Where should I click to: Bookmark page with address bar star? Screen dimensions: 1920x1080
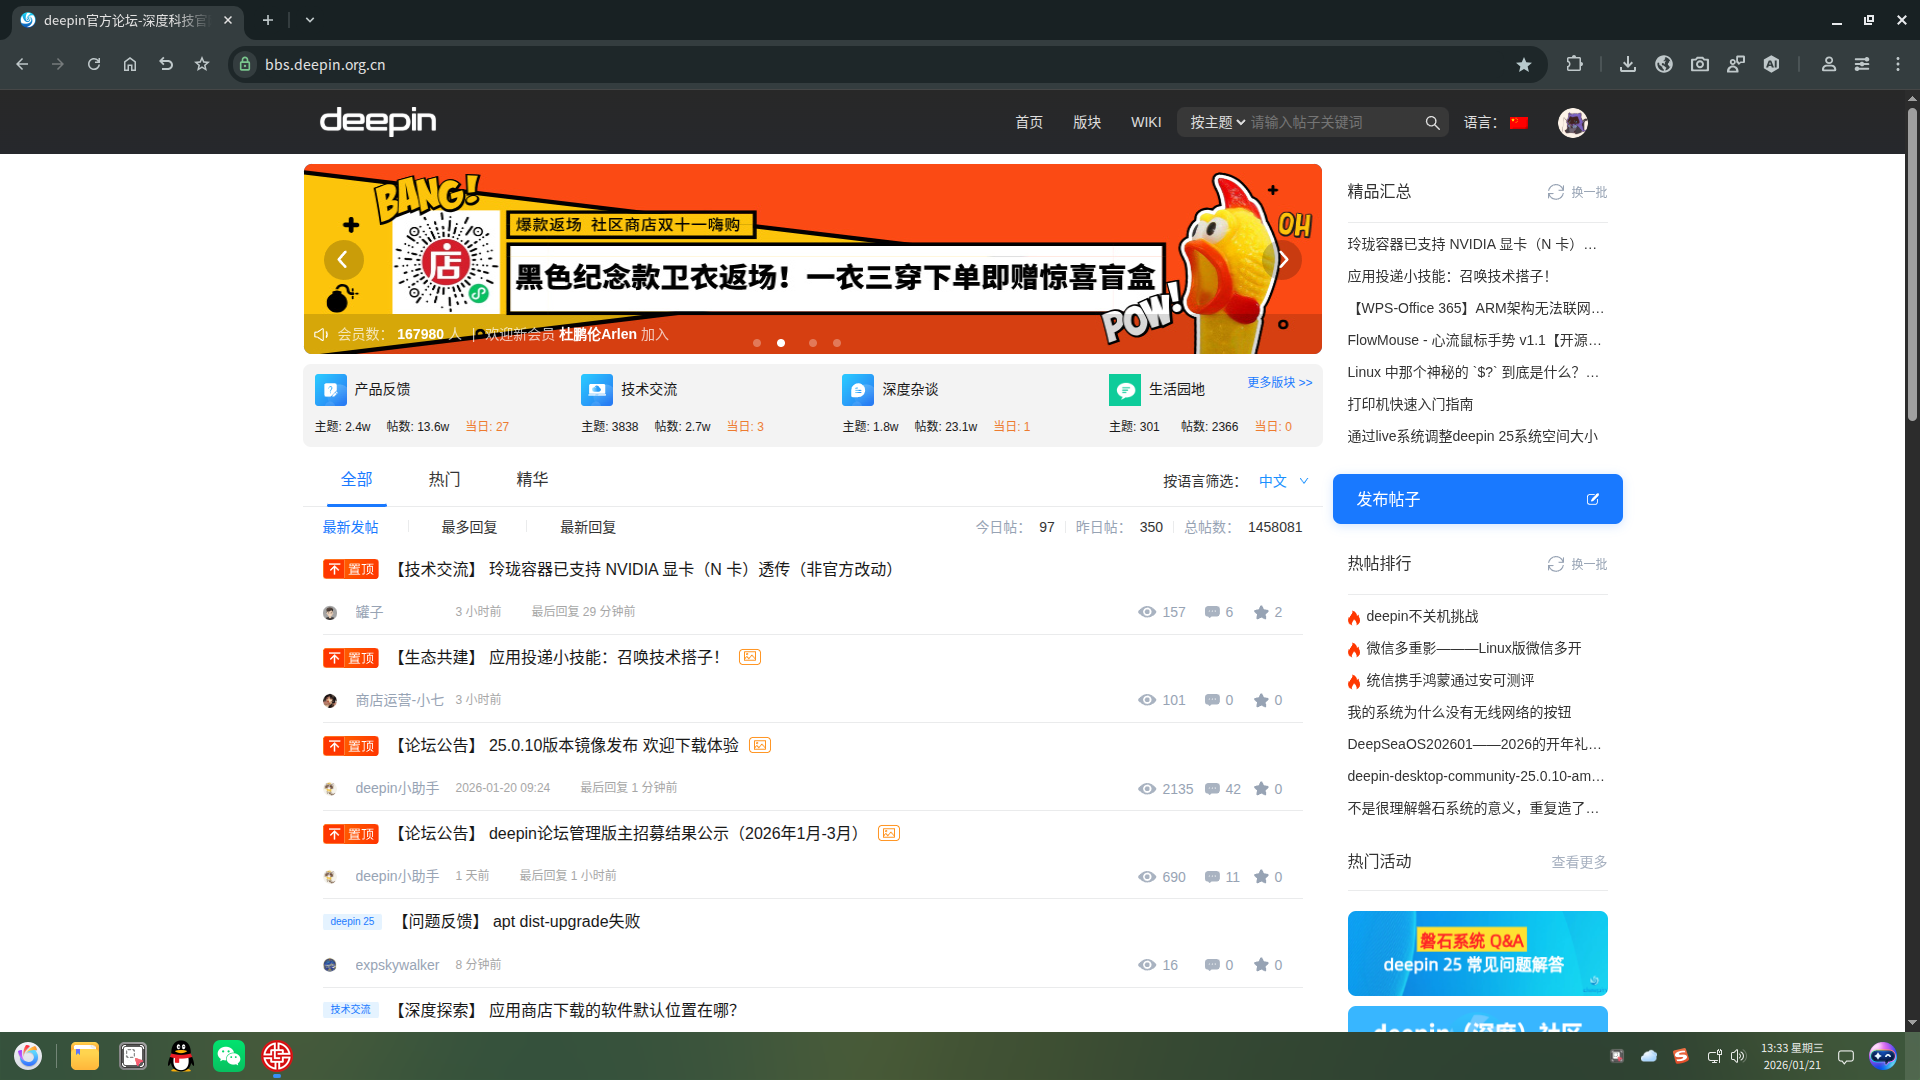click(1524, 65)
